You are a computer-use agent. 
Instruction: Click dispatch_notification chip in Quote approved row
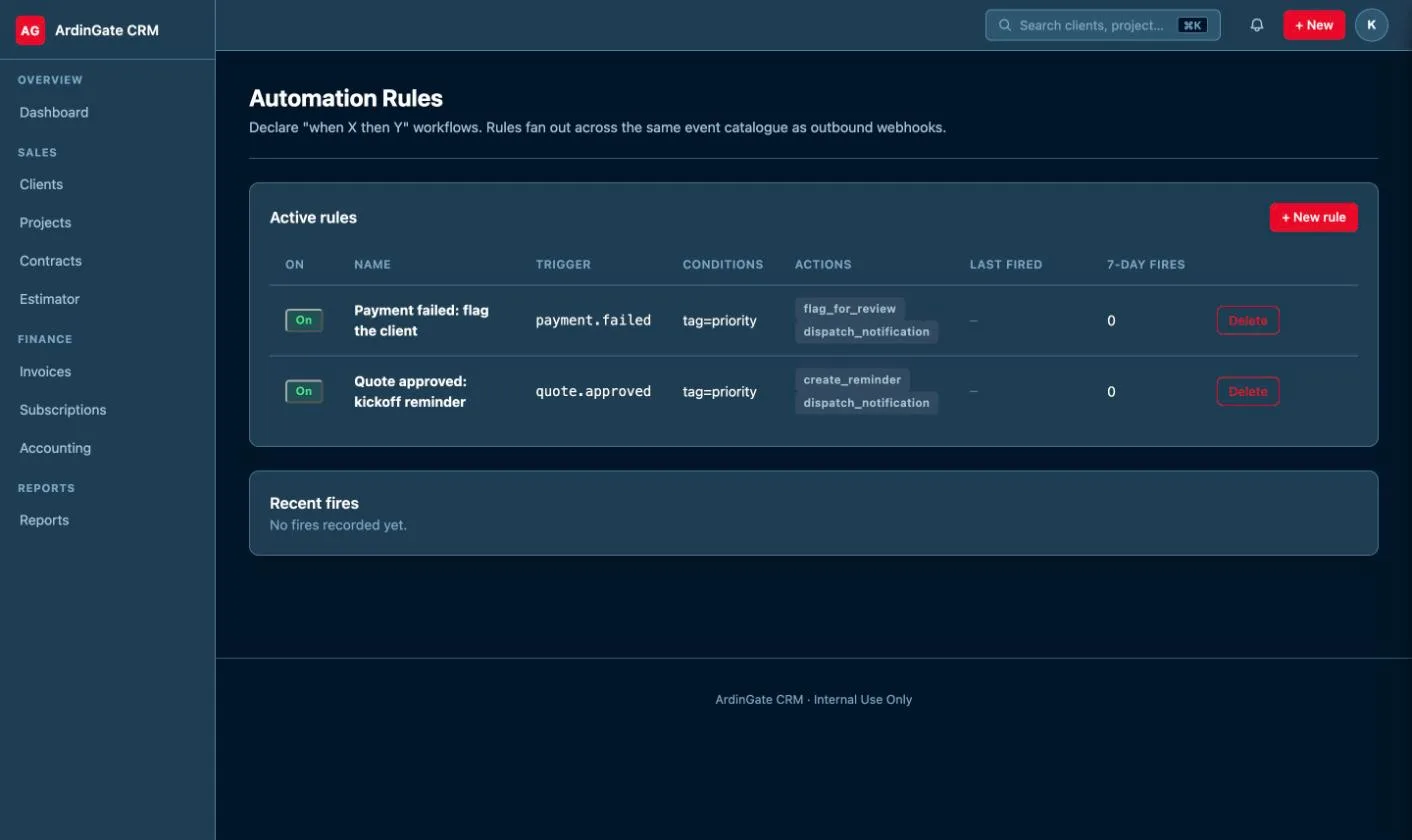[x=866, y=403]
